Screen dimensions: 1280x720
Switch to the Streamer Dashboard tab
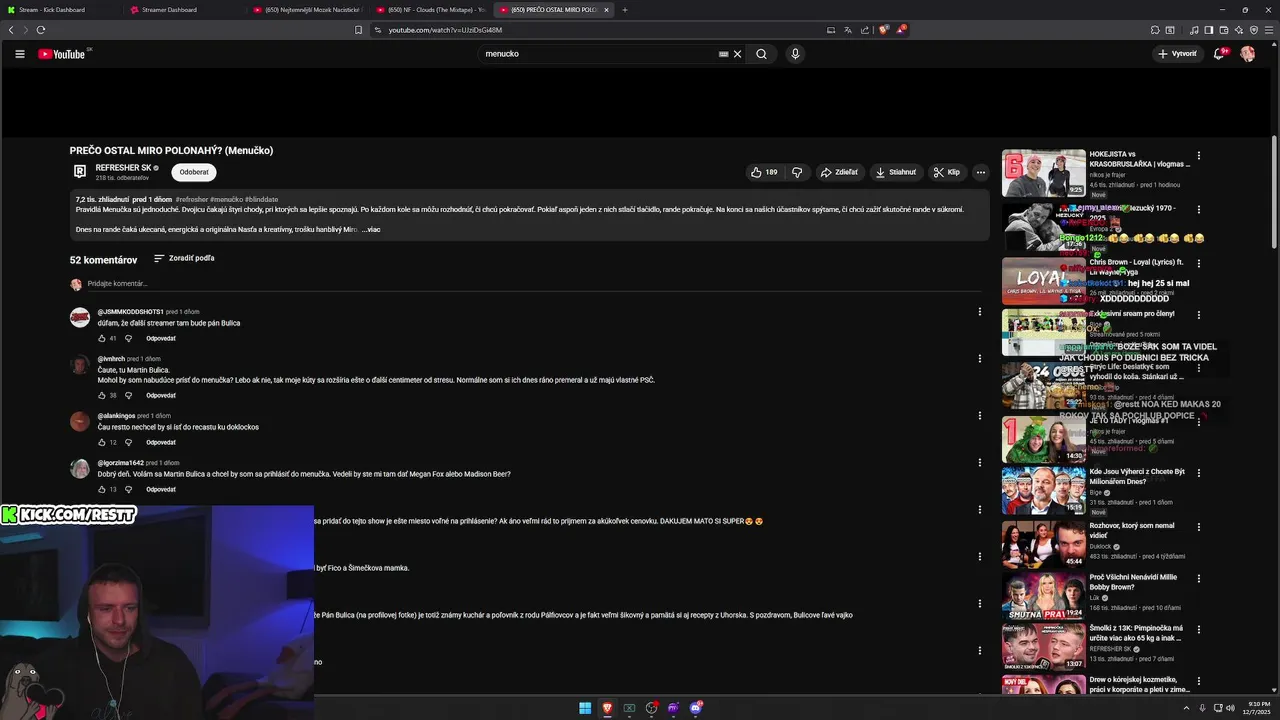(x=186, y=10)
